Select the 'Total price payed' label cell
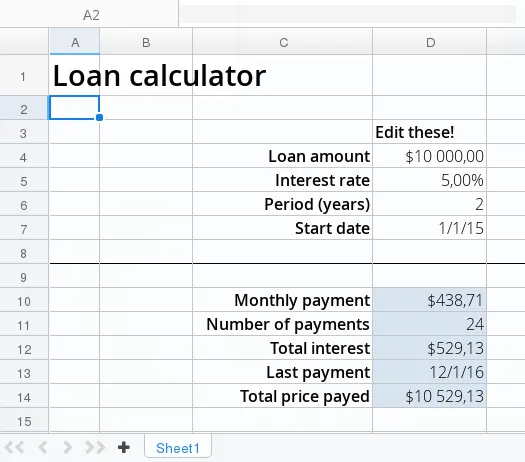The height and width of the screenshot is (462, 525). pos(283,396)
